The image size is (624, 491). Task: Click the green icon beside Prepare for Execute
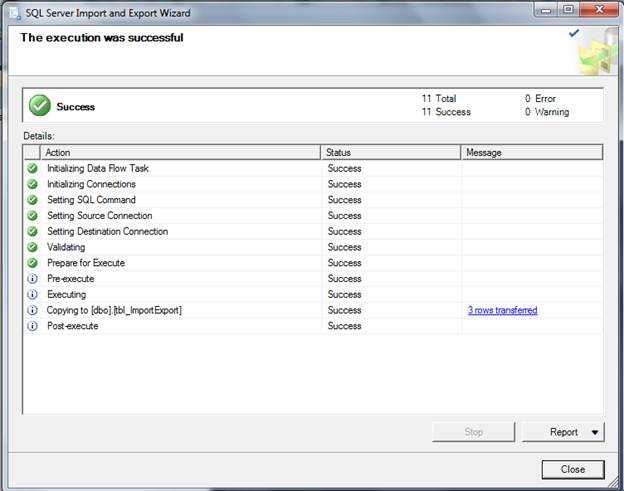click(x=32, y=263)
